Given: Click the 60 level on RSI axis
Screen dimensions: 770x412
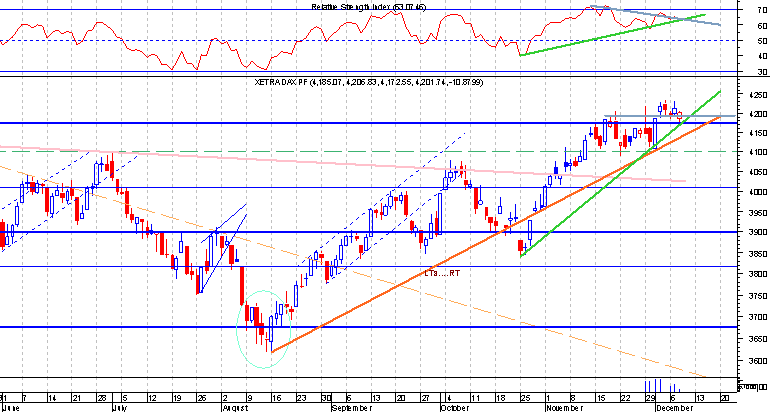Looking at the screenshot, I should 763,26.
